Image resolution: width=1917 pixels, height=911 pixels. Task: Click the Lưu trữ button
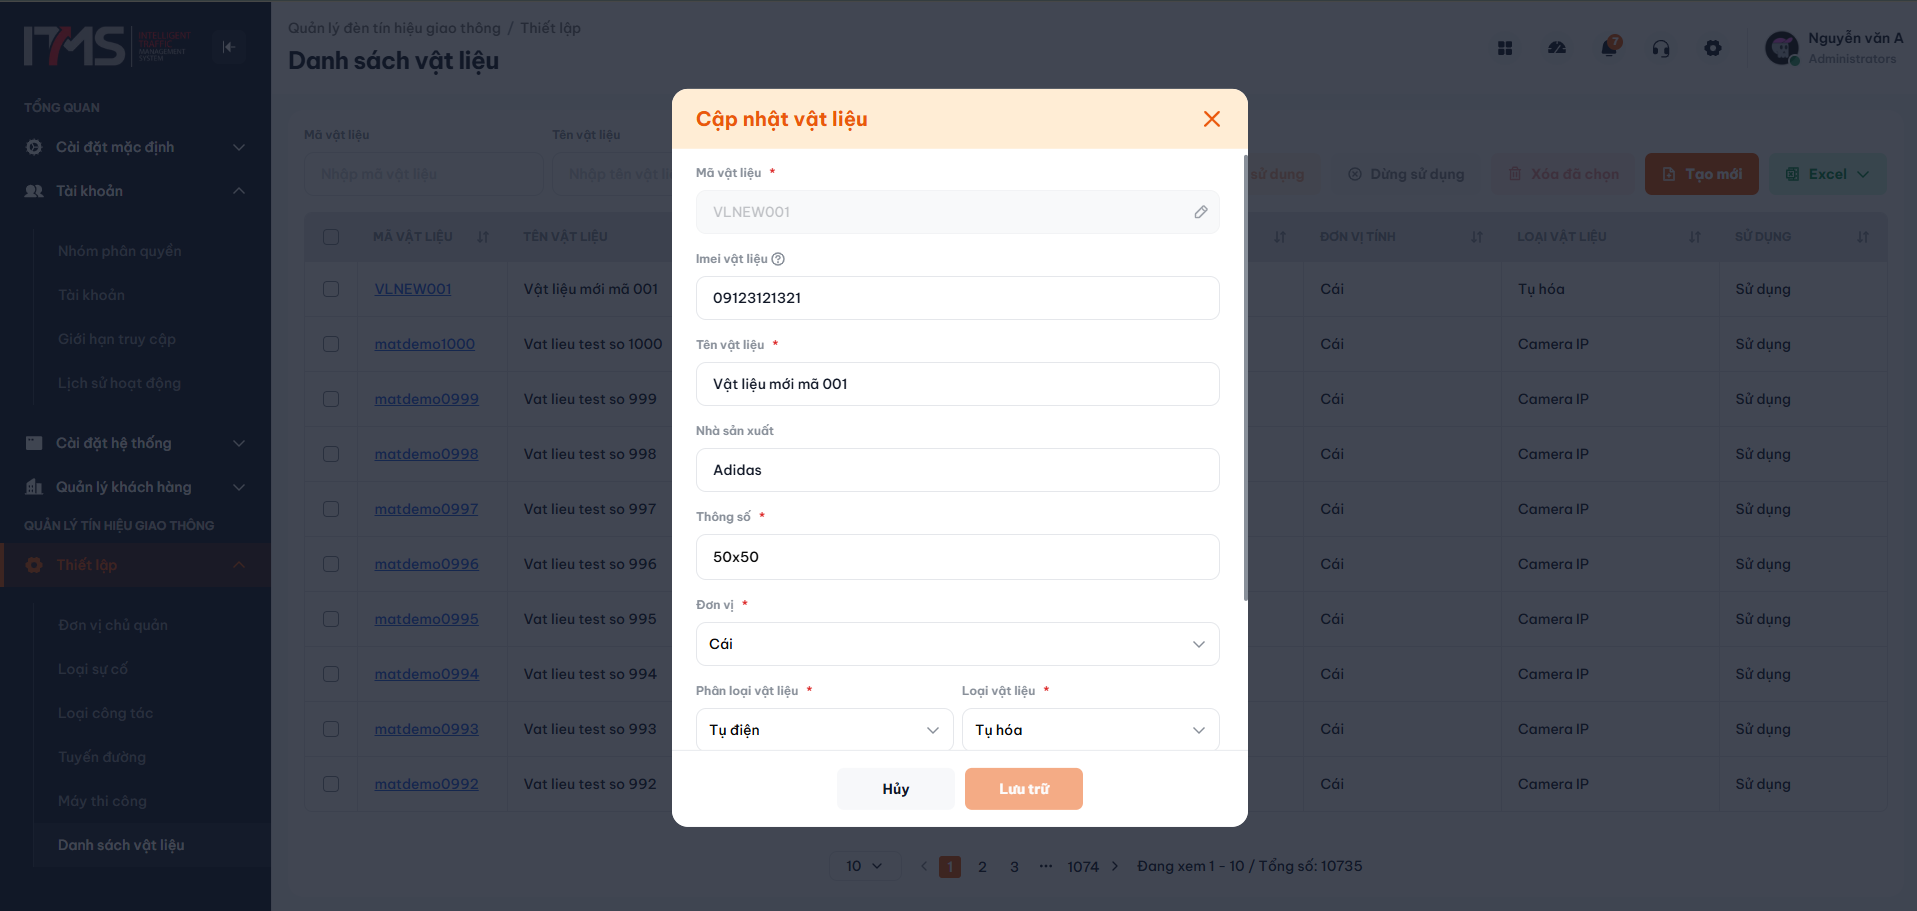tap(1024, 789)
